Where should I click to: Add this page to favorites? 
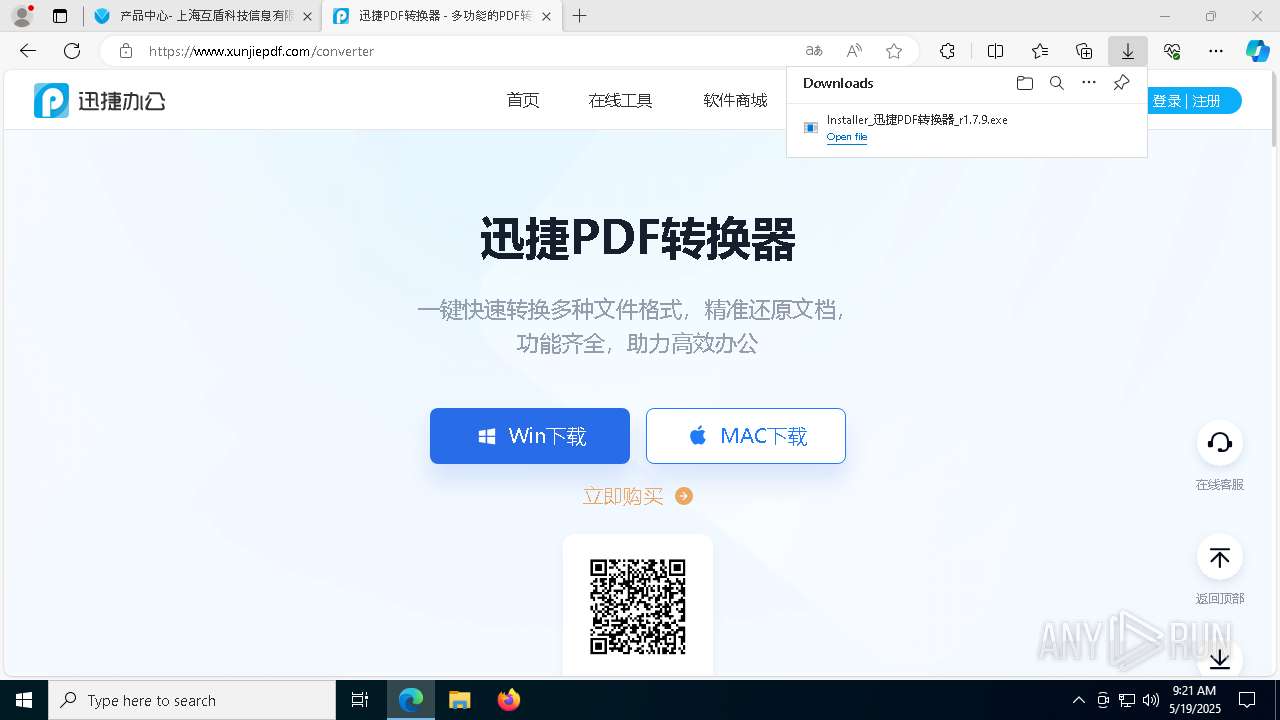click(x=894, y=51)
